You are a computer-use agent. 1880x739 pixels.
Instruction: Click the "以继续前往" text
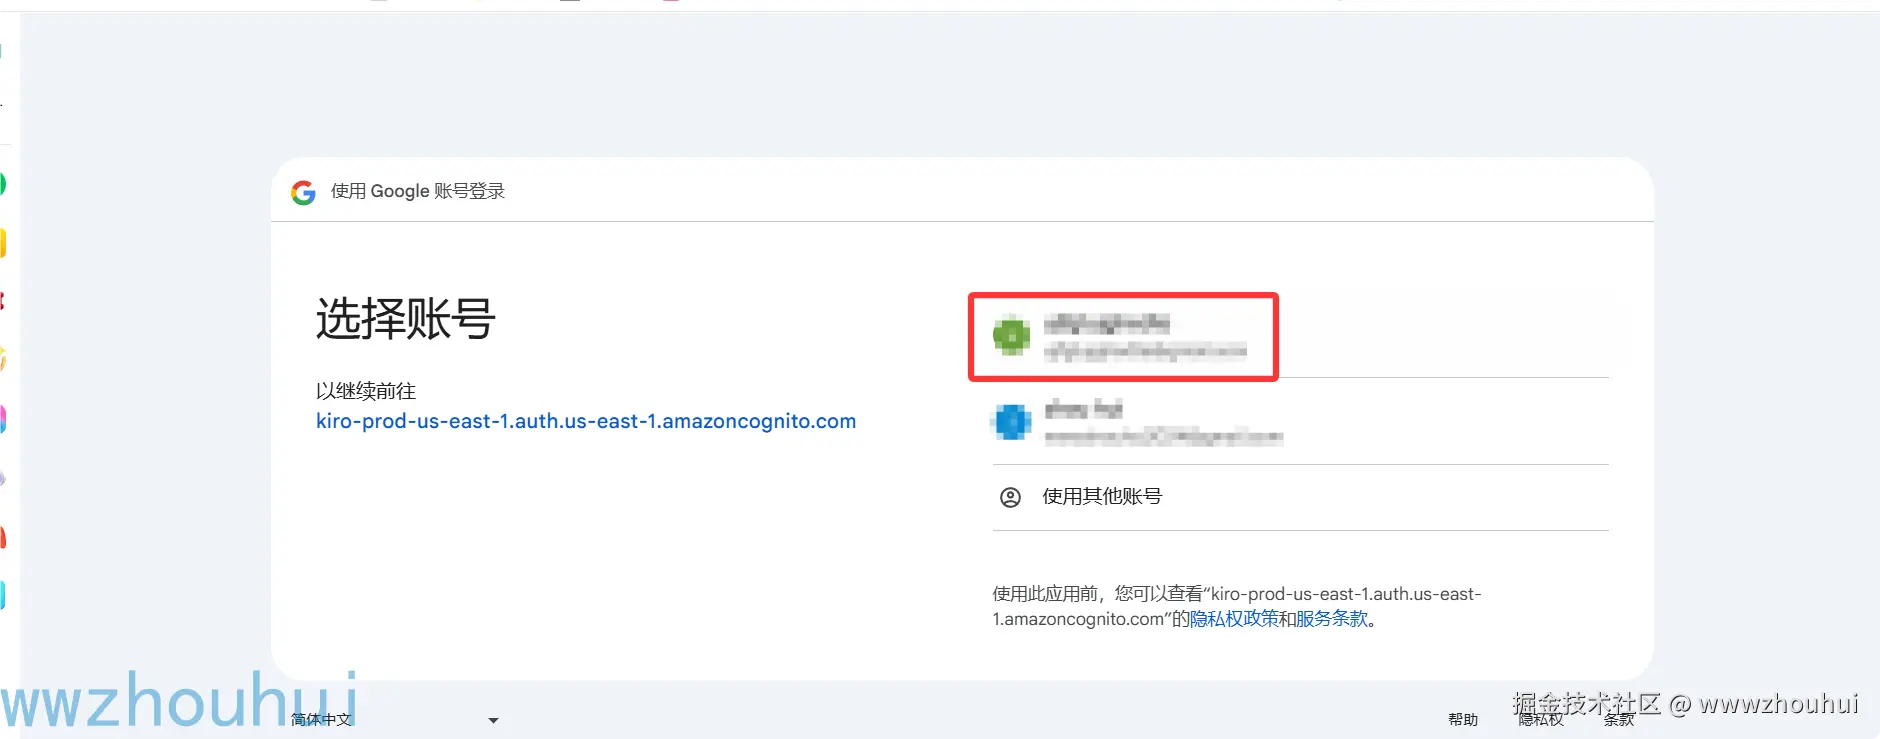coord(366,391)
